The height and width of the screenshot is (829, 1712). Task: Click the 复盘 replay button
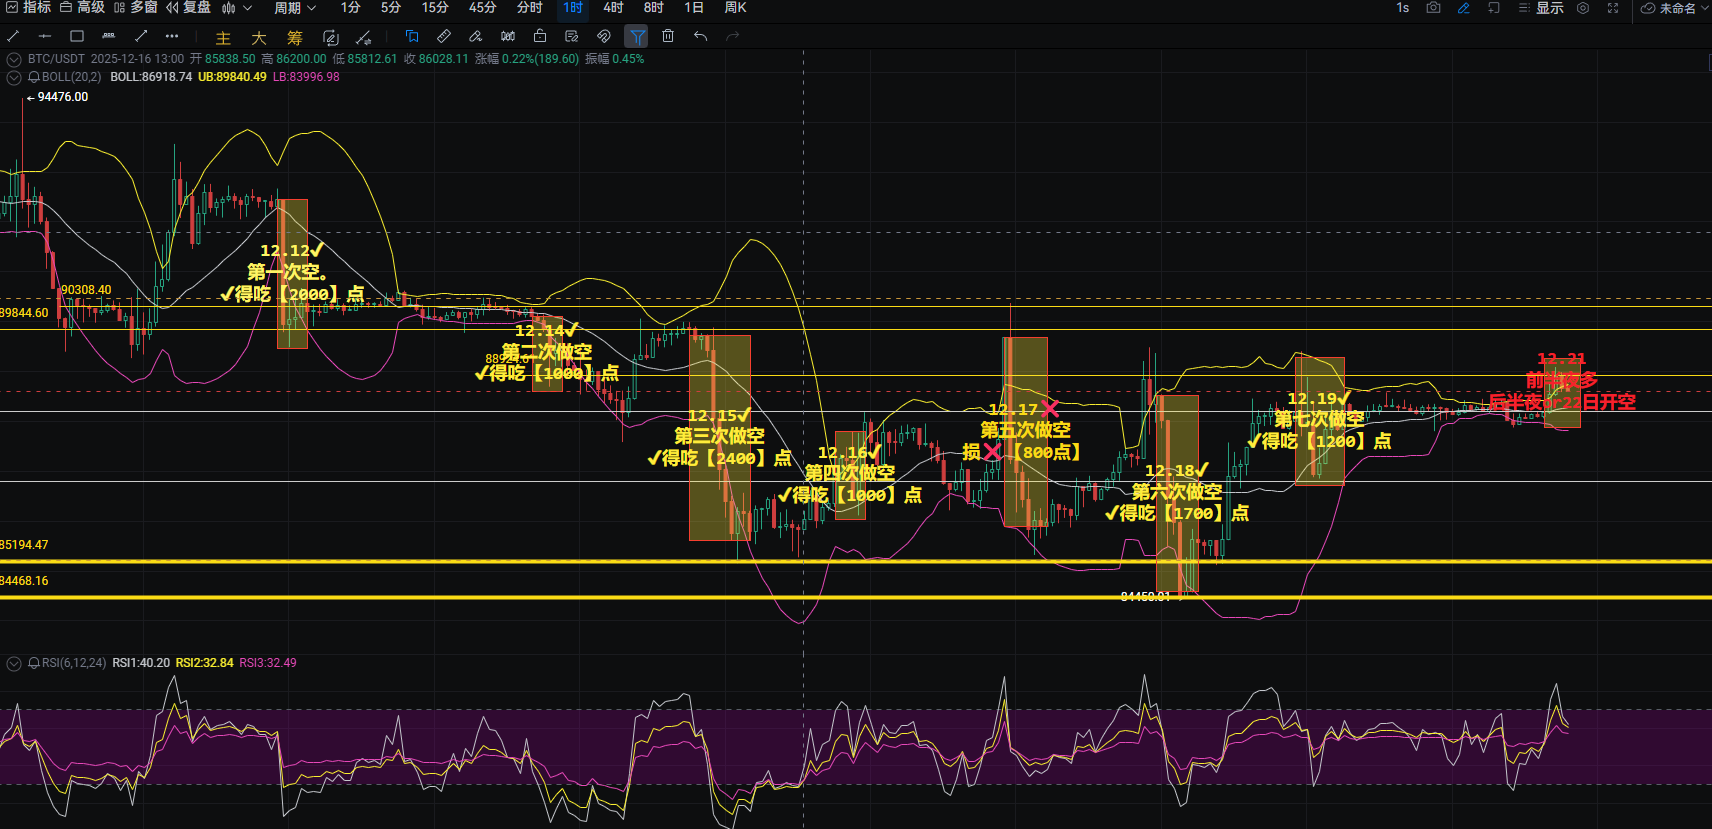188,8
